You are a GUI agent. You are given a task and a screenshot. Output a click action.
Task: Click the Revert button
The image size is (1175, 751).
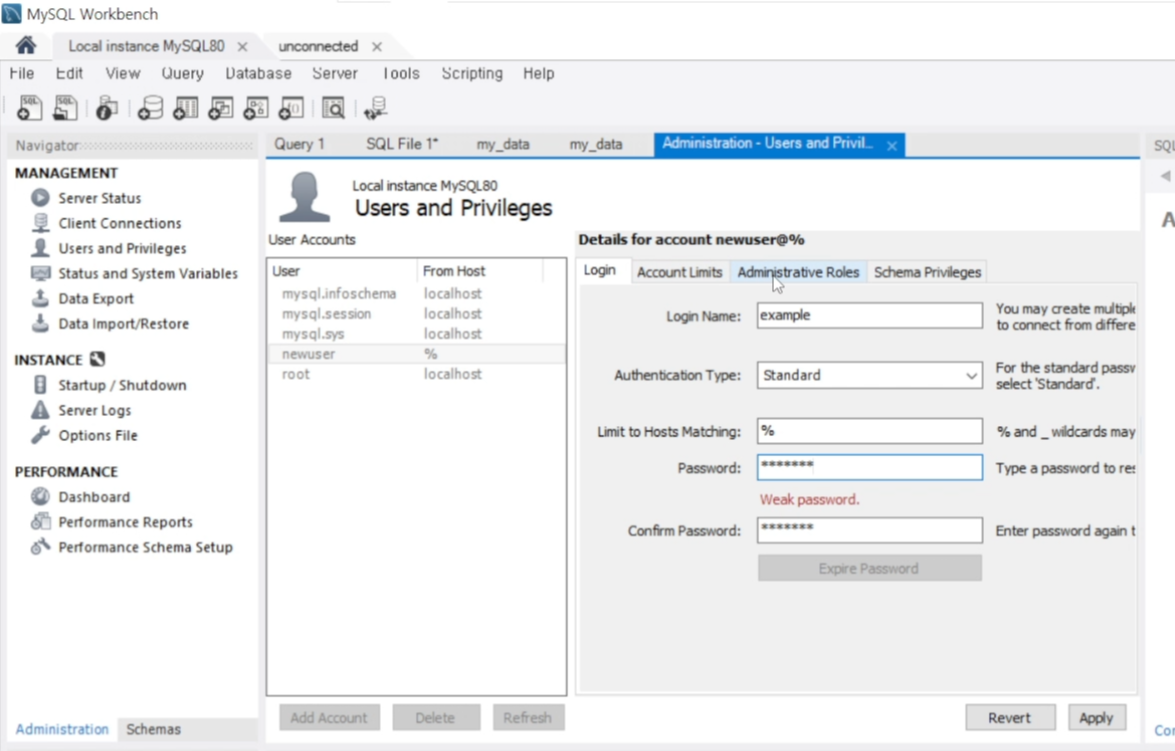(x=1009, y=718)
